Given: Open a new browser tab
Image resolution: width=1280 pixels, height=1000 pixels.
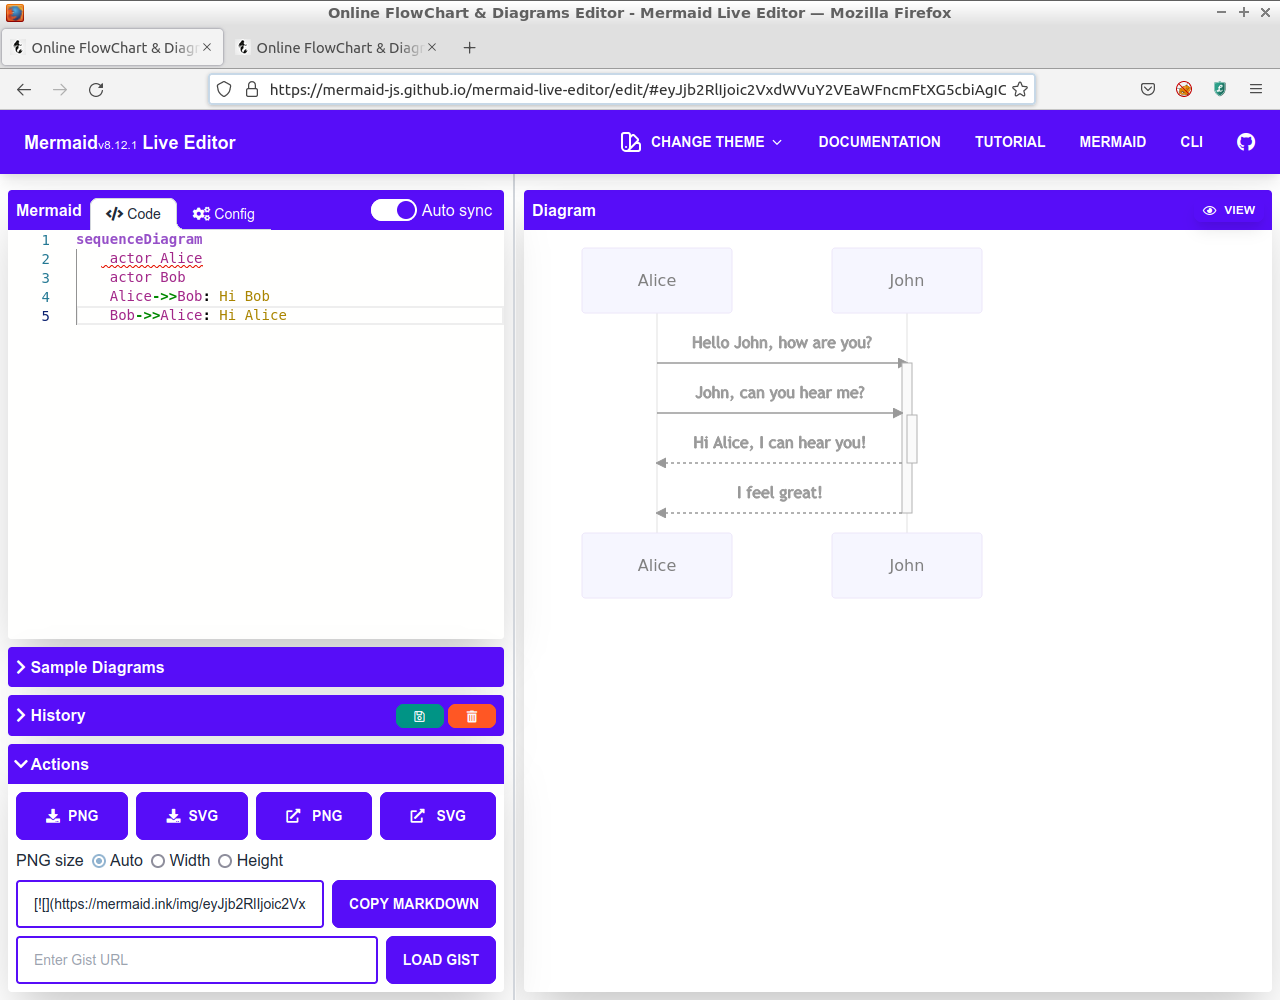Looking at the screenshot, I should [x=470, y=47].
